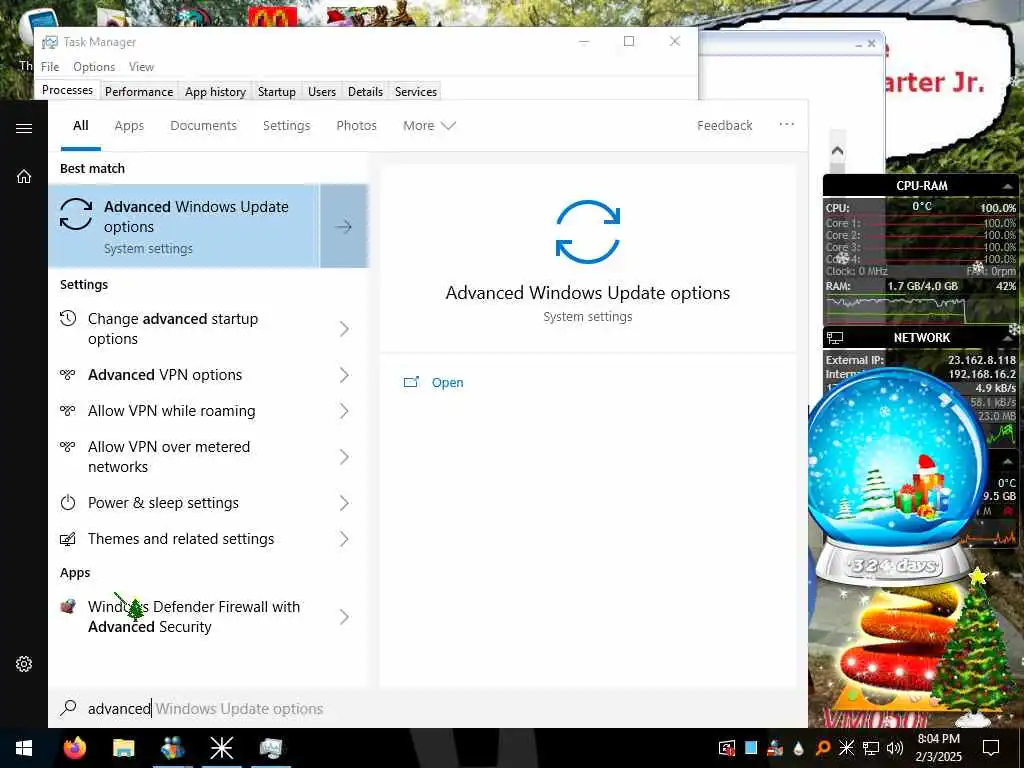Click the search box containing 'advanced'
The height and width of the screenshot is (768, 1024).
[428, 709]
